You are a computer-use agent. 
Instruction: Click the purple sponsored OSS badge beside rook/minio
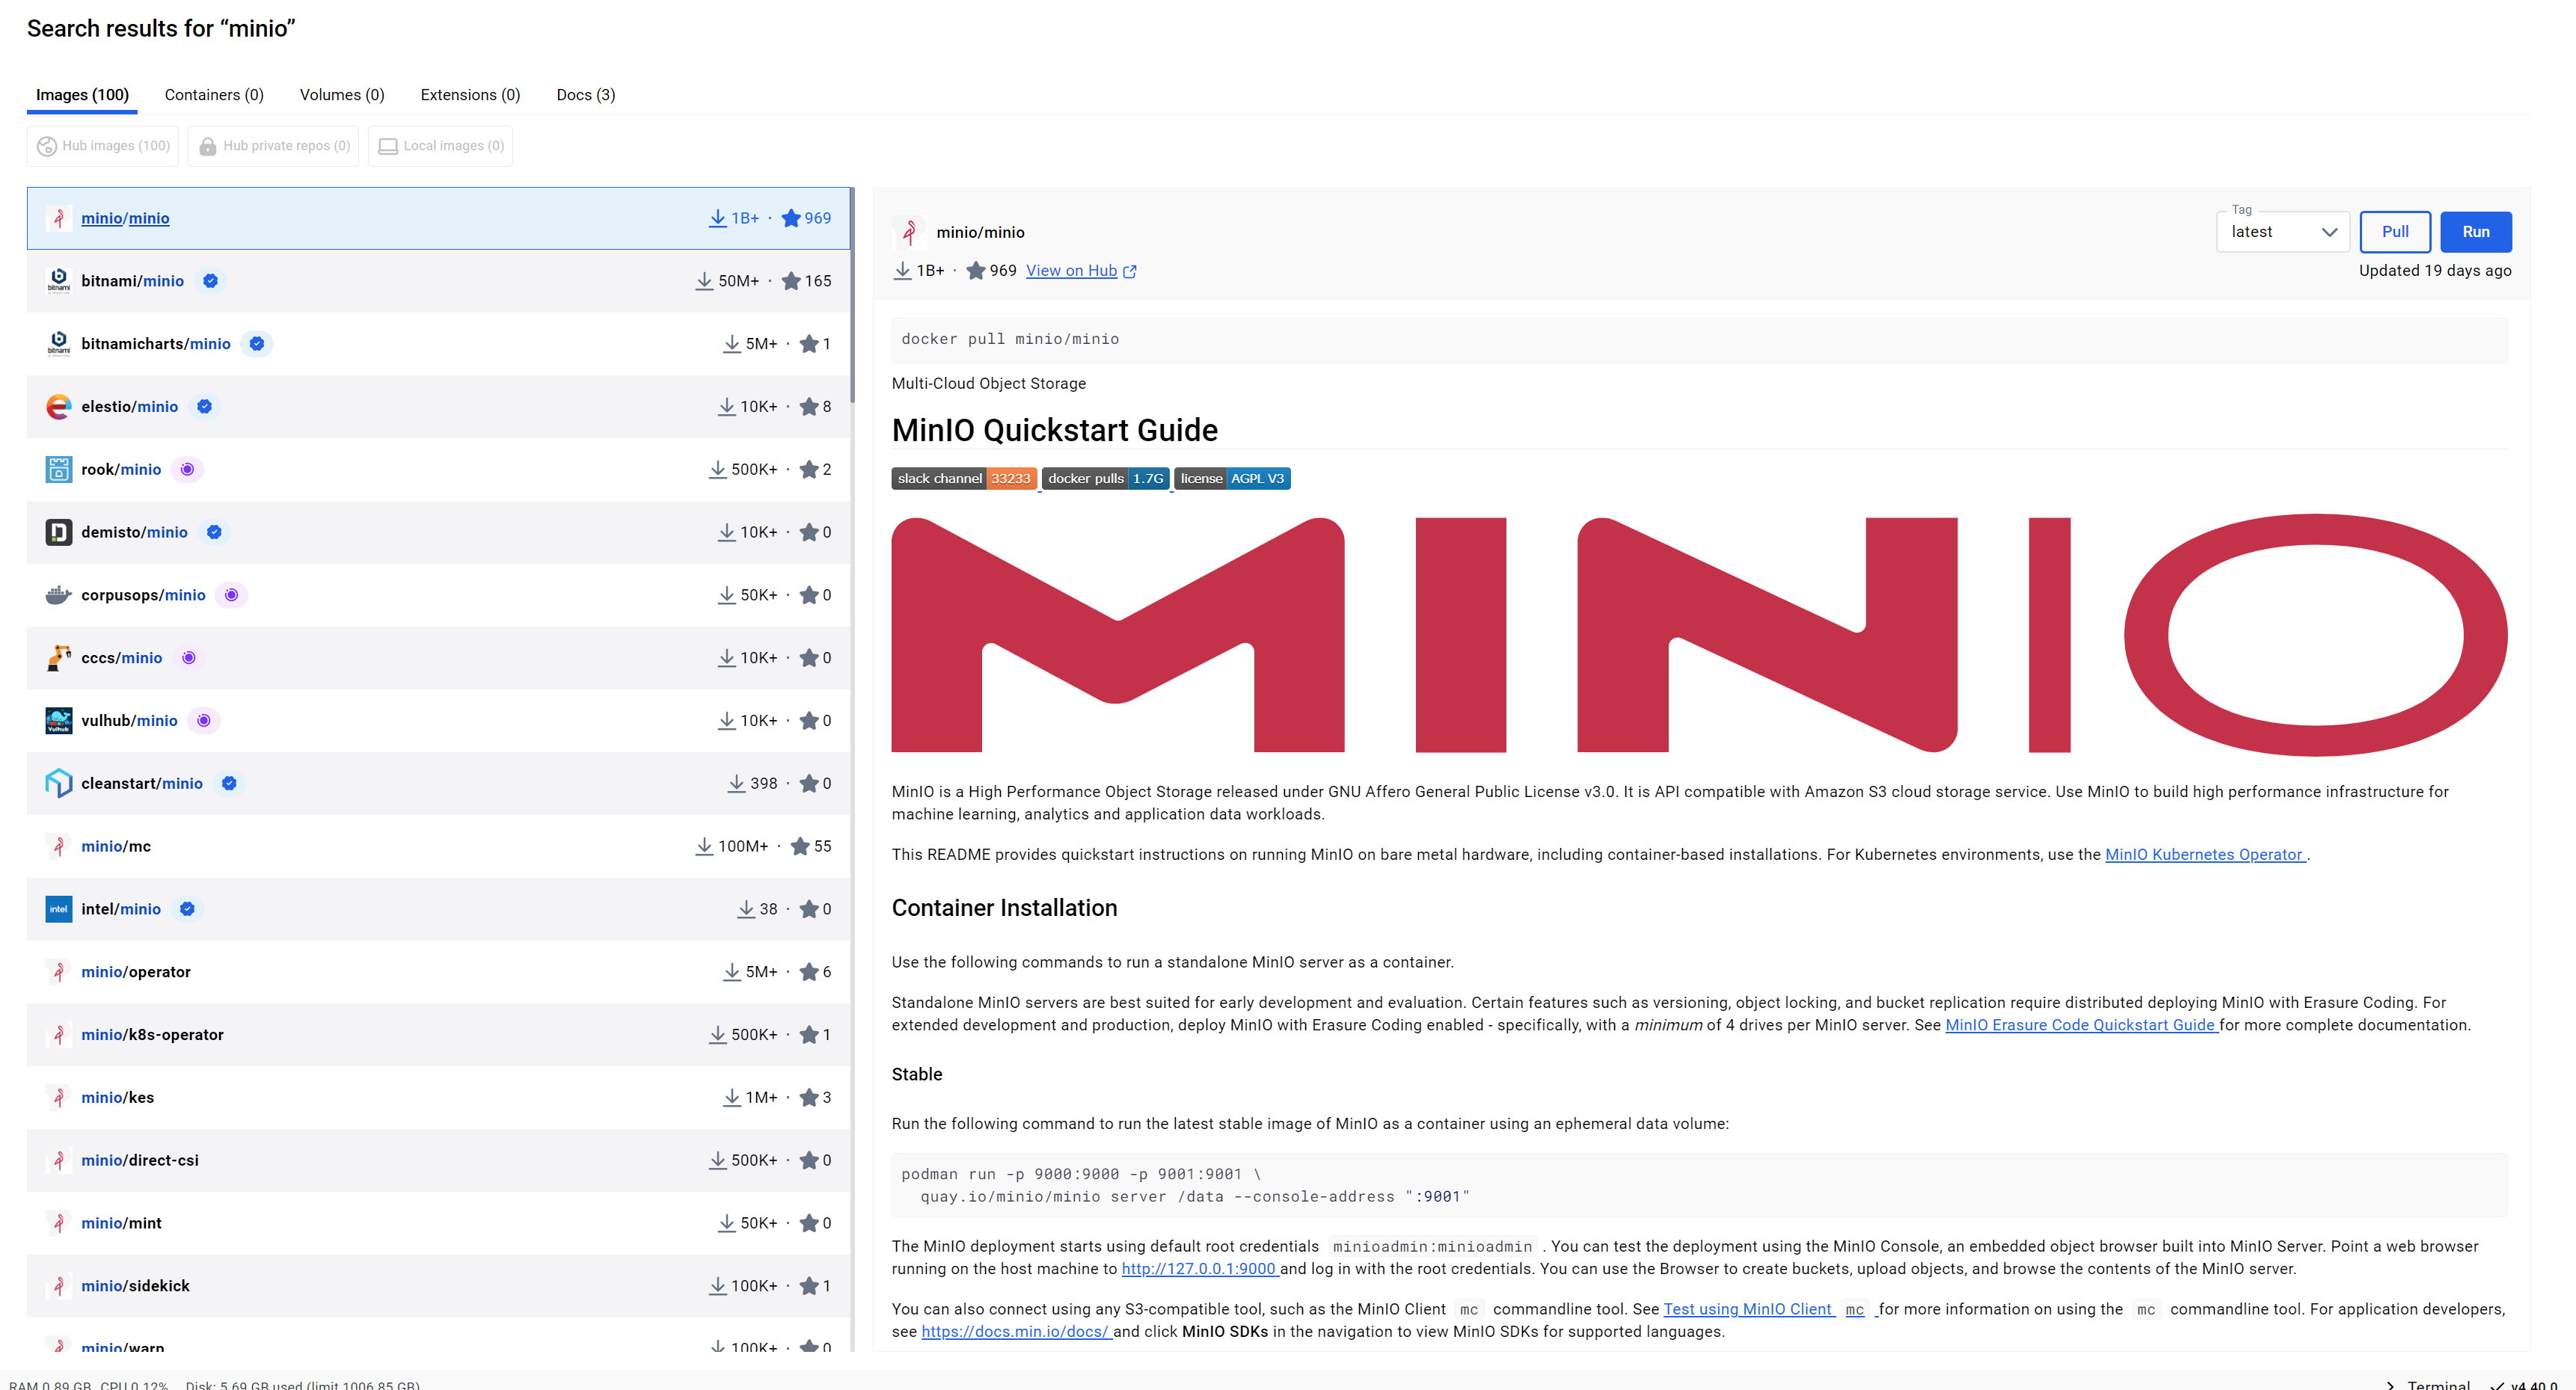pos(187,469)
